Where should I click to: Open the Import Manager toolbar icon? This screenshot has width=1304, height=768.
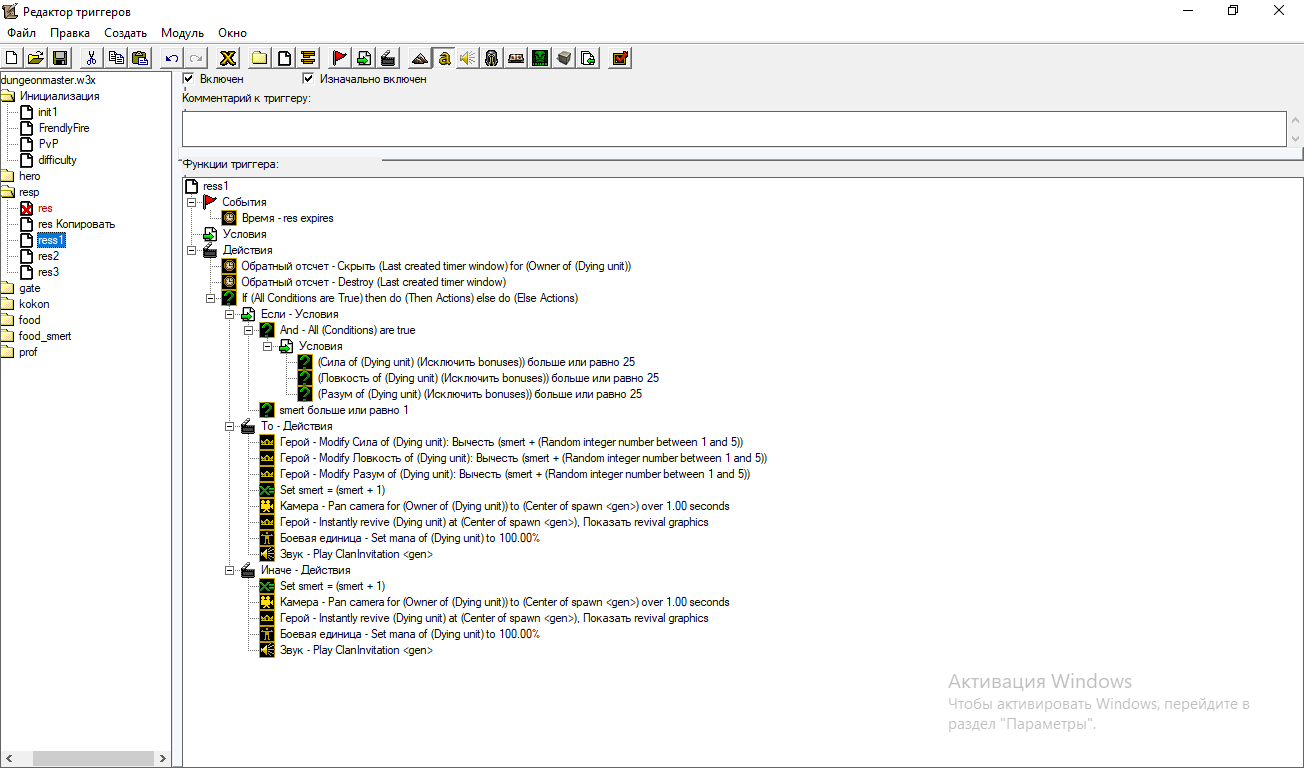[x=589, y=58]
